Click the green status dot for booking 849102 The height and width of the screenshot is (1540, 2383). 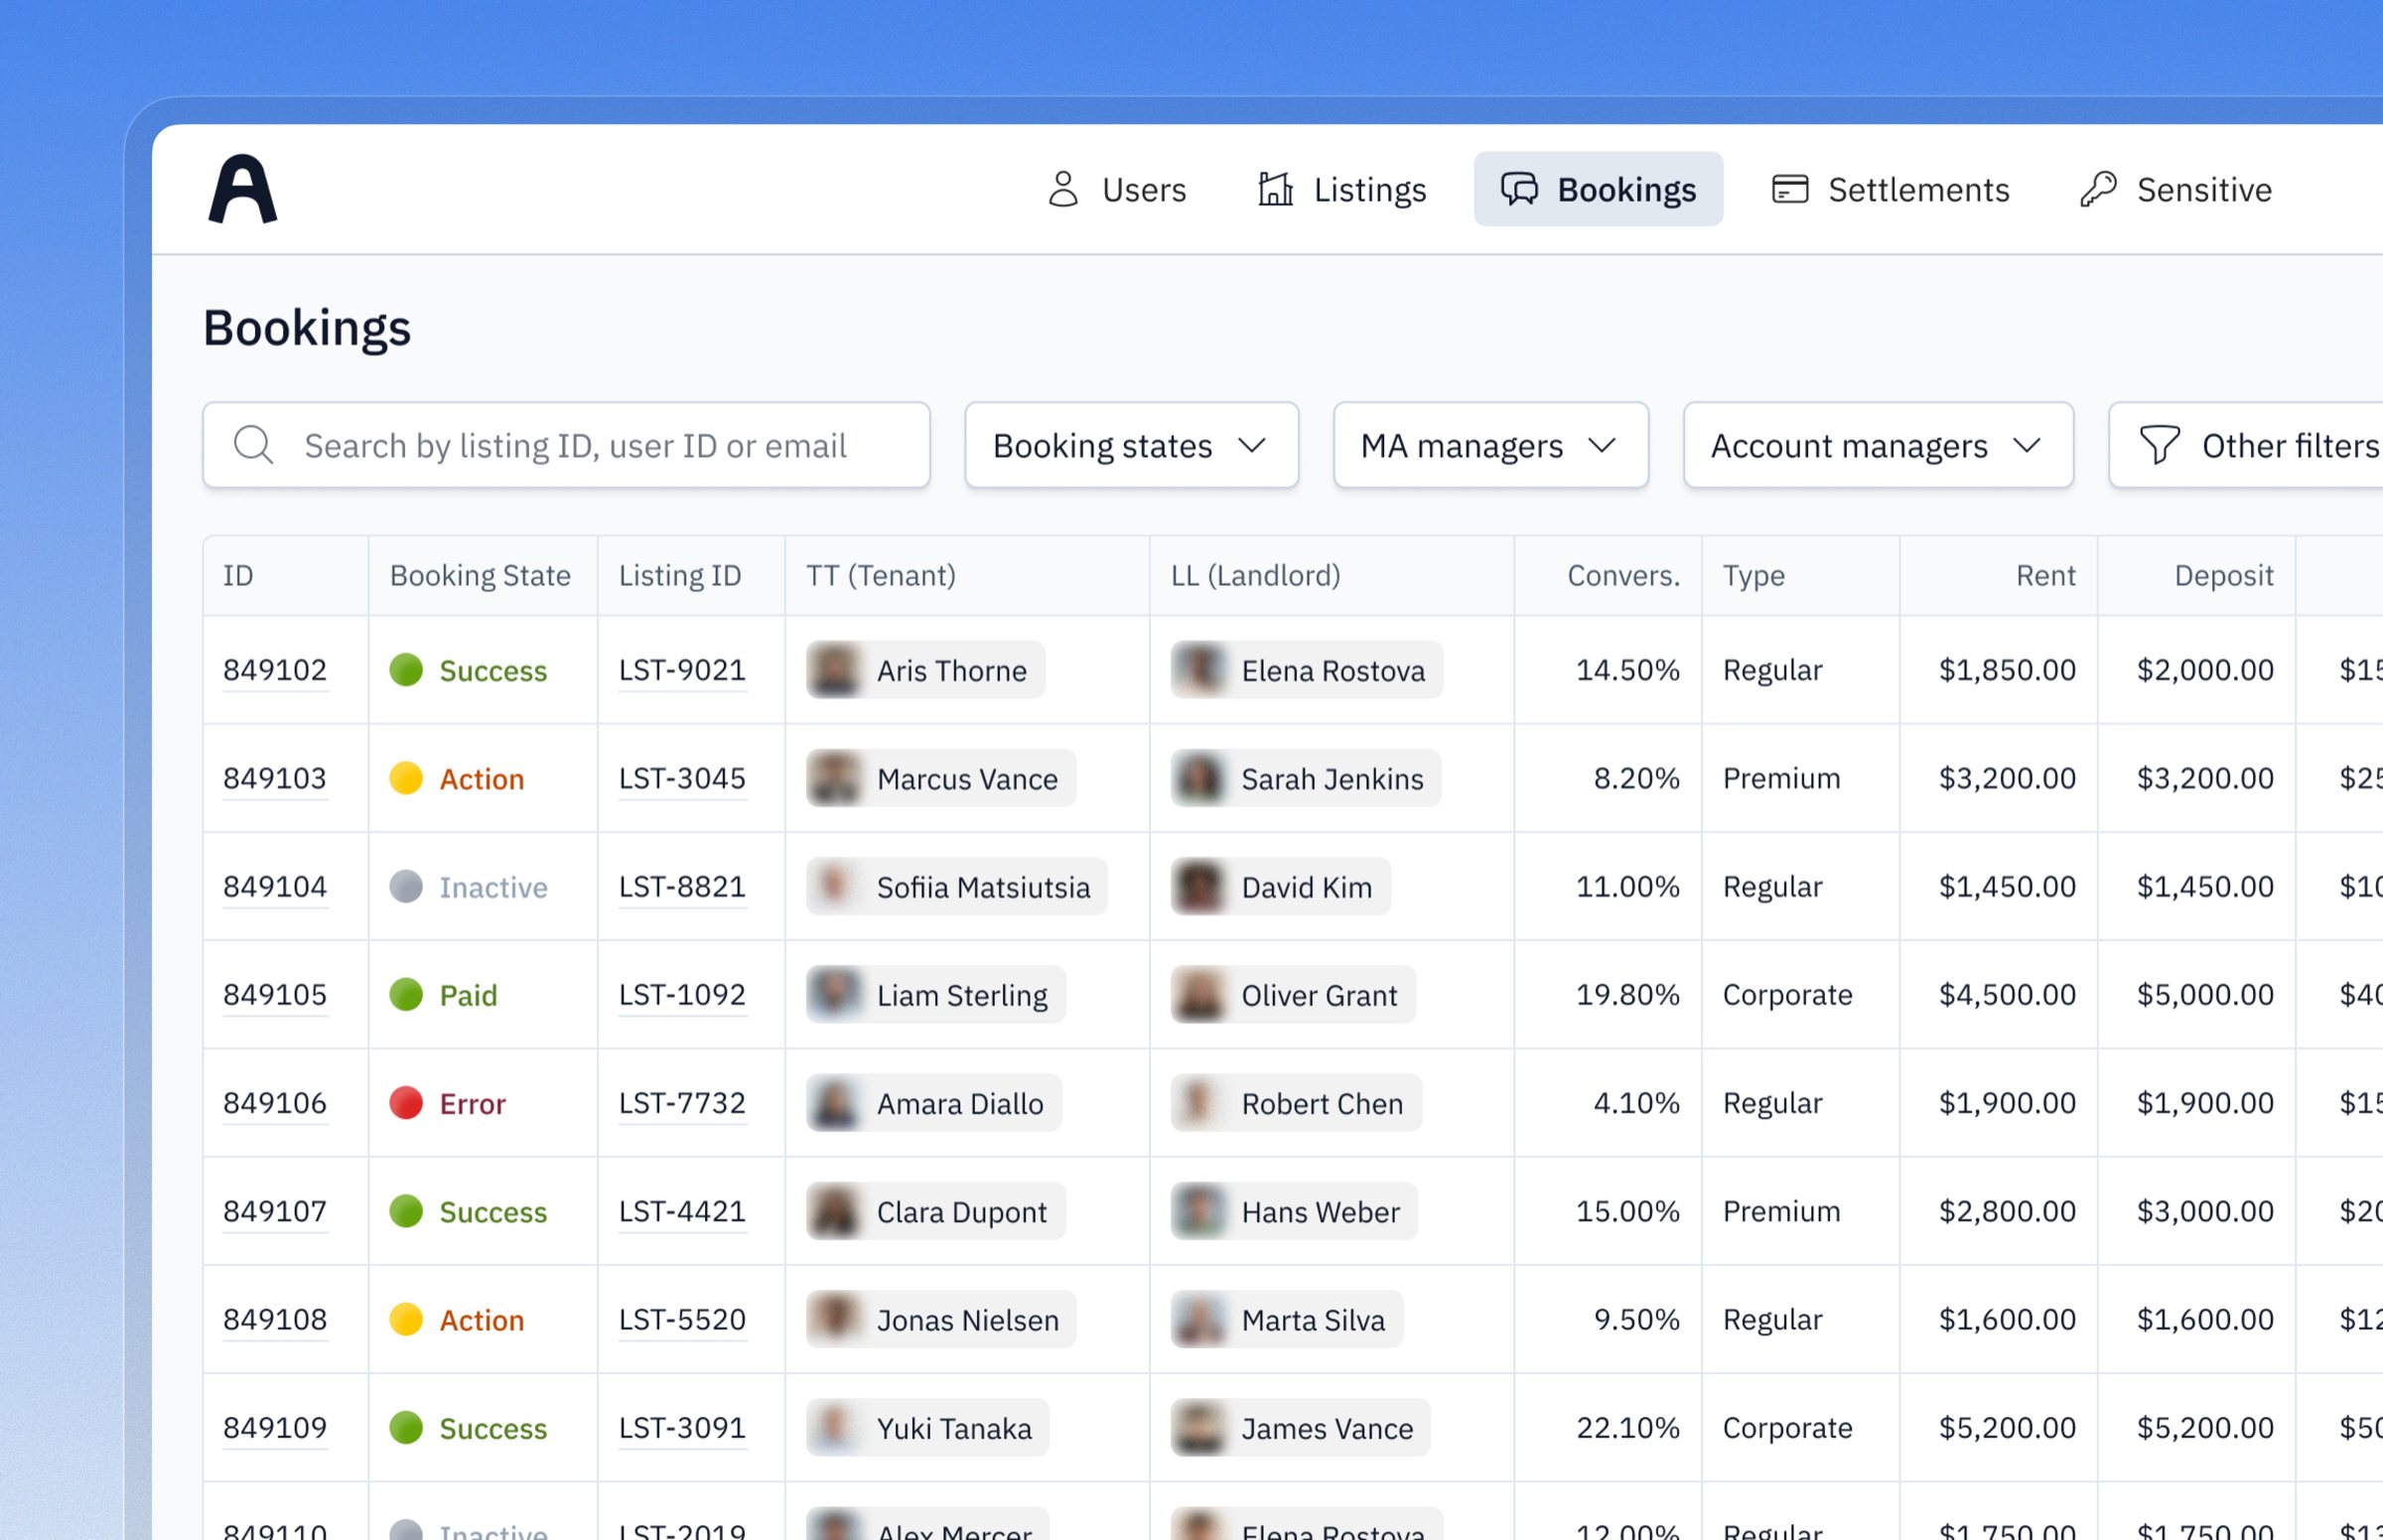406,670
